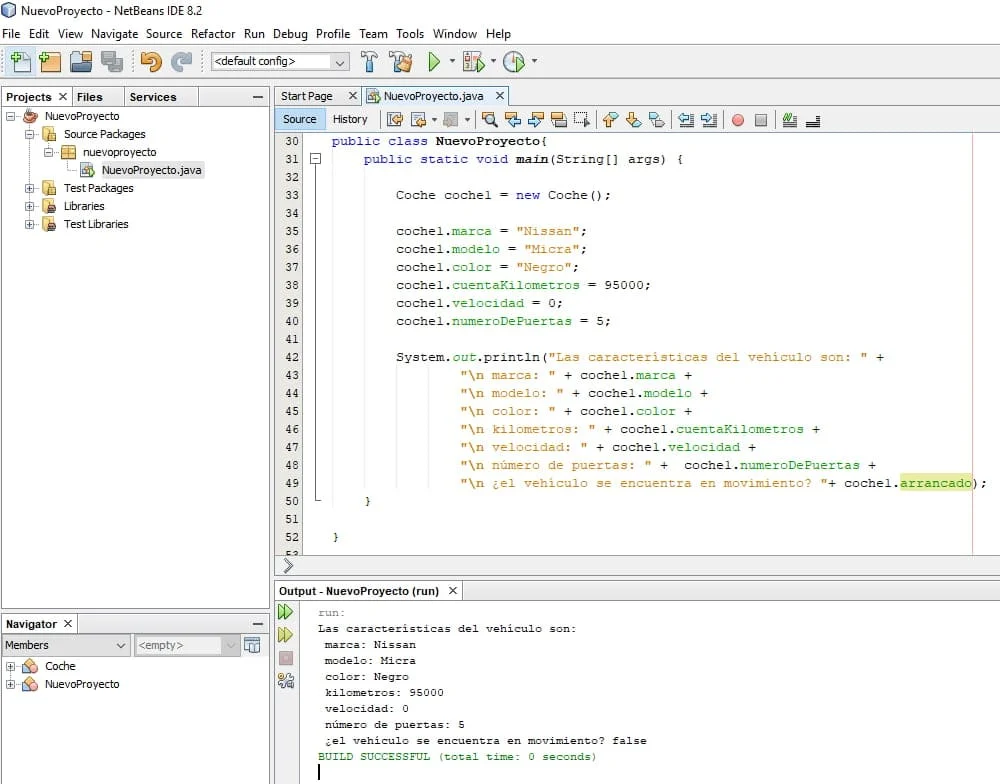Collapse the Source Packages node
Screen dimensions: 1000x784
tap(29, 134)
